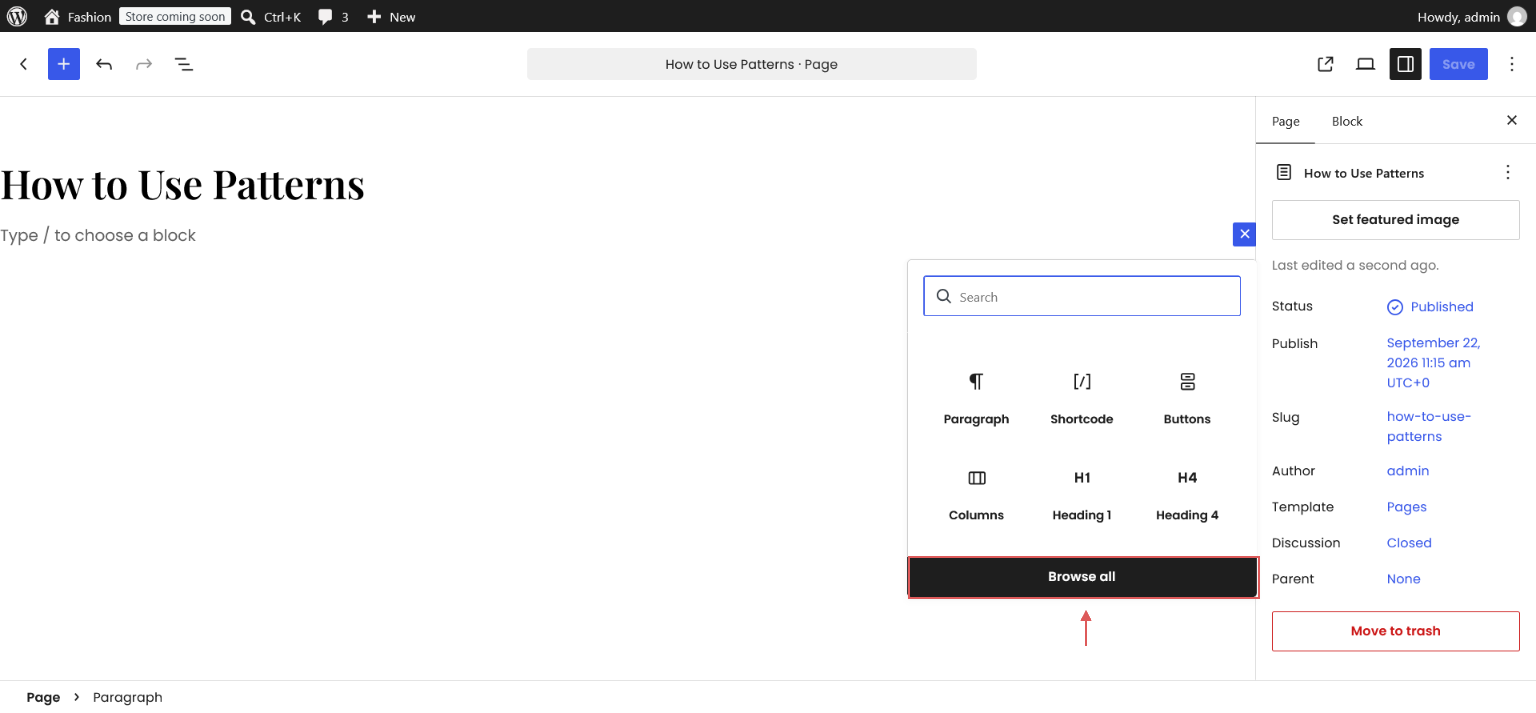The width and height of the screenshot is (1536, 713).
Task: Click Browse all blocks button
Action: pos(1082,577)
